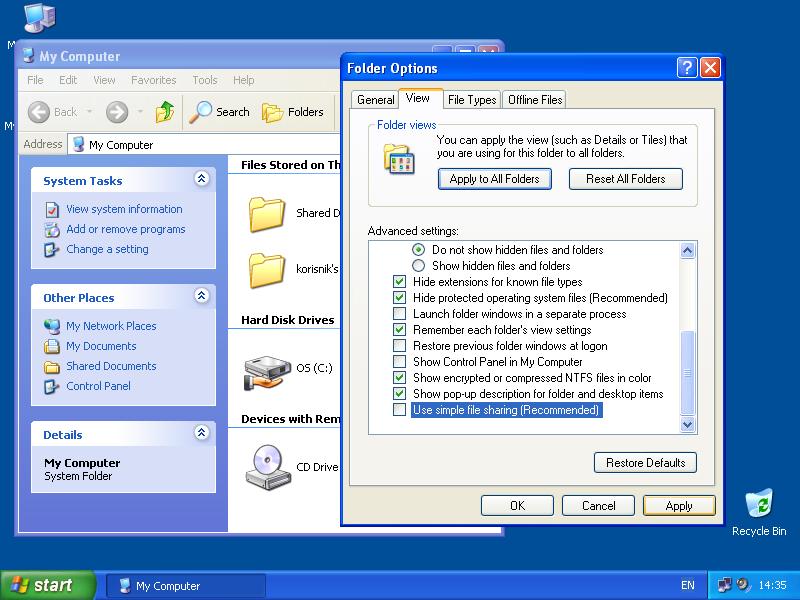
Task: Click My Computer icon in address bar
Action: click(x=79, y=144)
